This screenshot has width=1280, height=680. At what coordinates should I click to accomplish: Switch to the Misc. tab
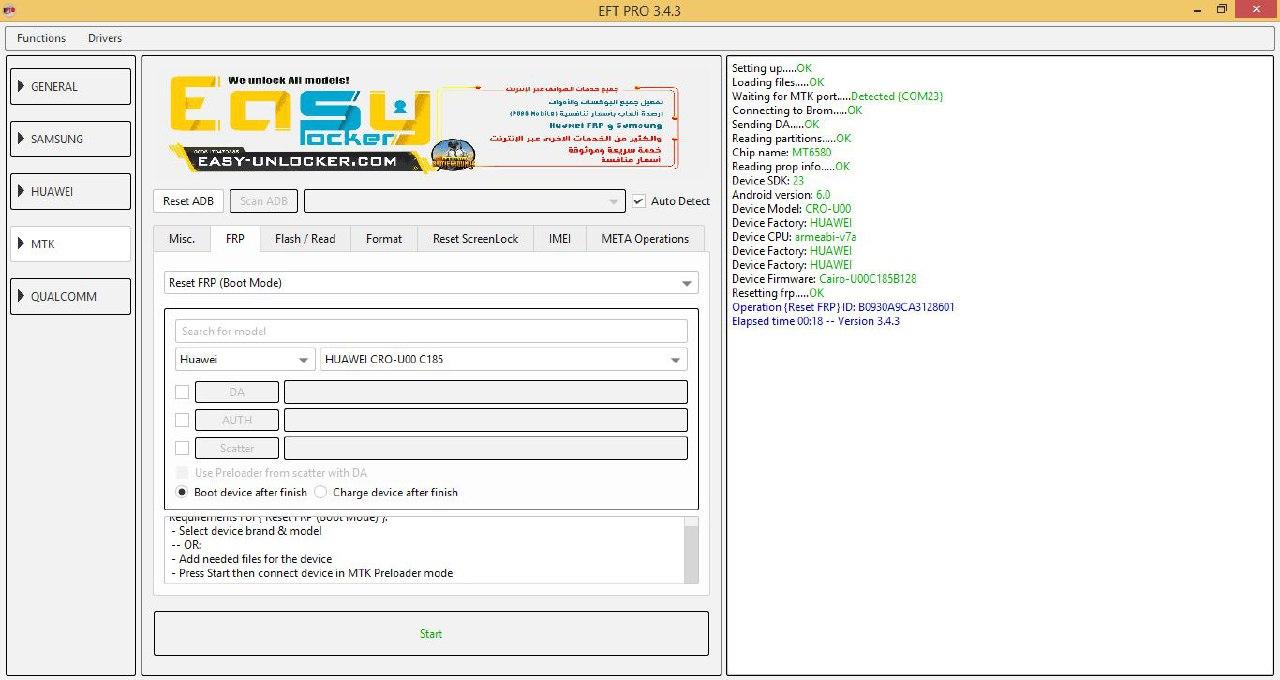(x=182, y=239)
